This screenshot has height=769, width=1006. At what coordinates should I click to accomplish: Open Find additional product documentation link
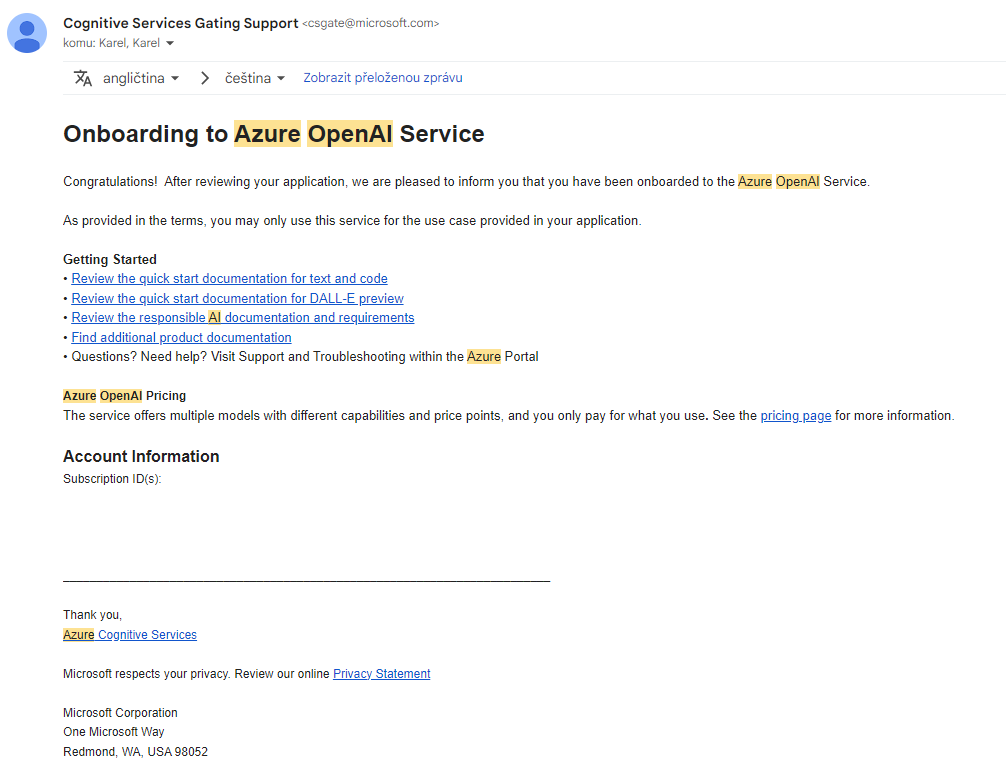[x=181, y=337]
